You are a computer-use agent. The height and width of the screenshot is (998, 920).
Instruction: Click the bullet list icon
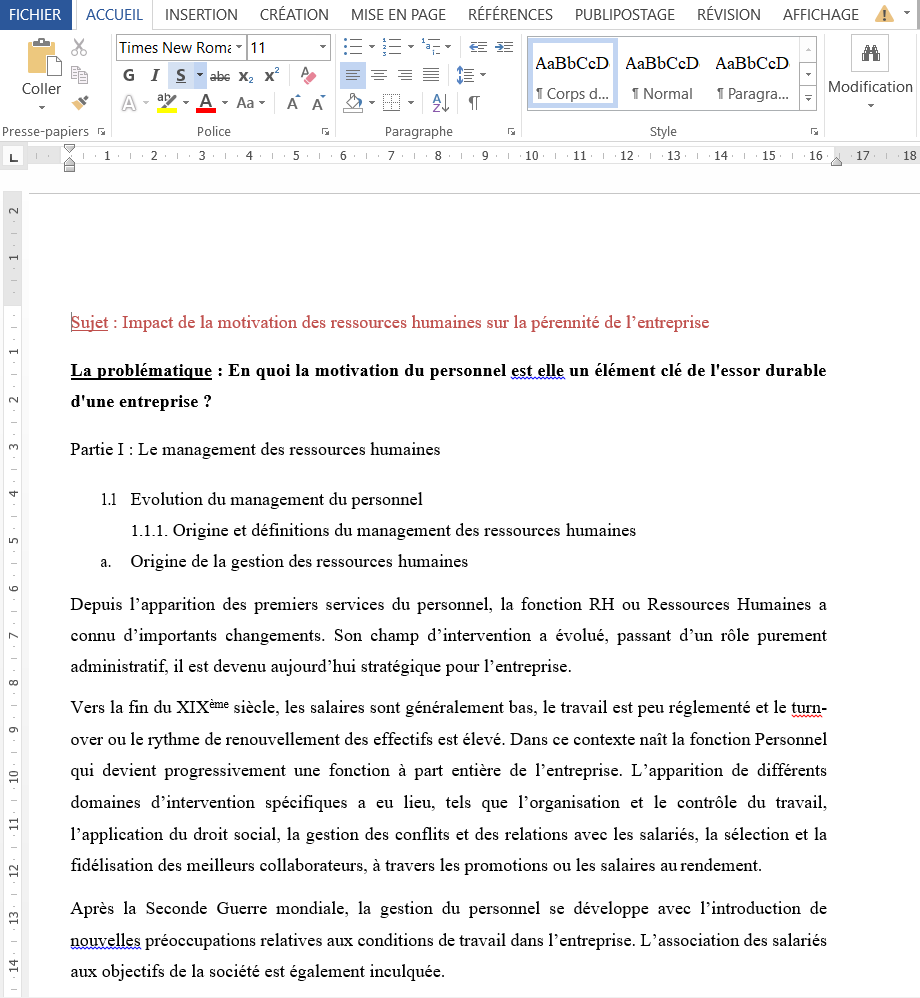coord(353,46)
